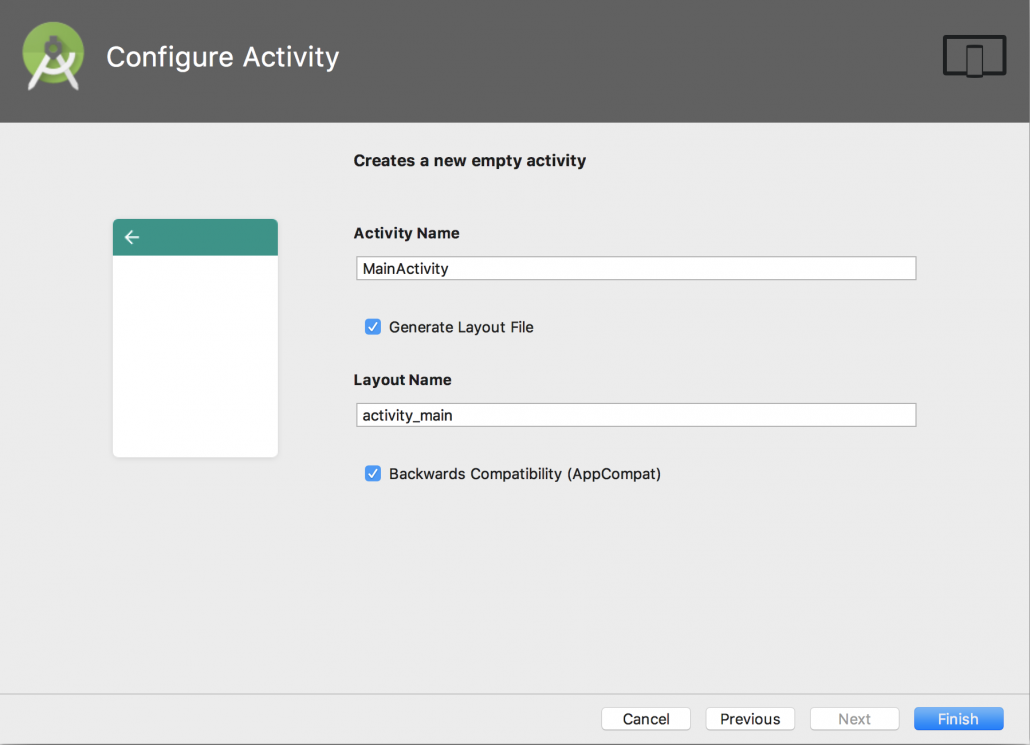Select the empty activity preview thumbnail body
1030x745 pixels.
[x=195, y=355]
